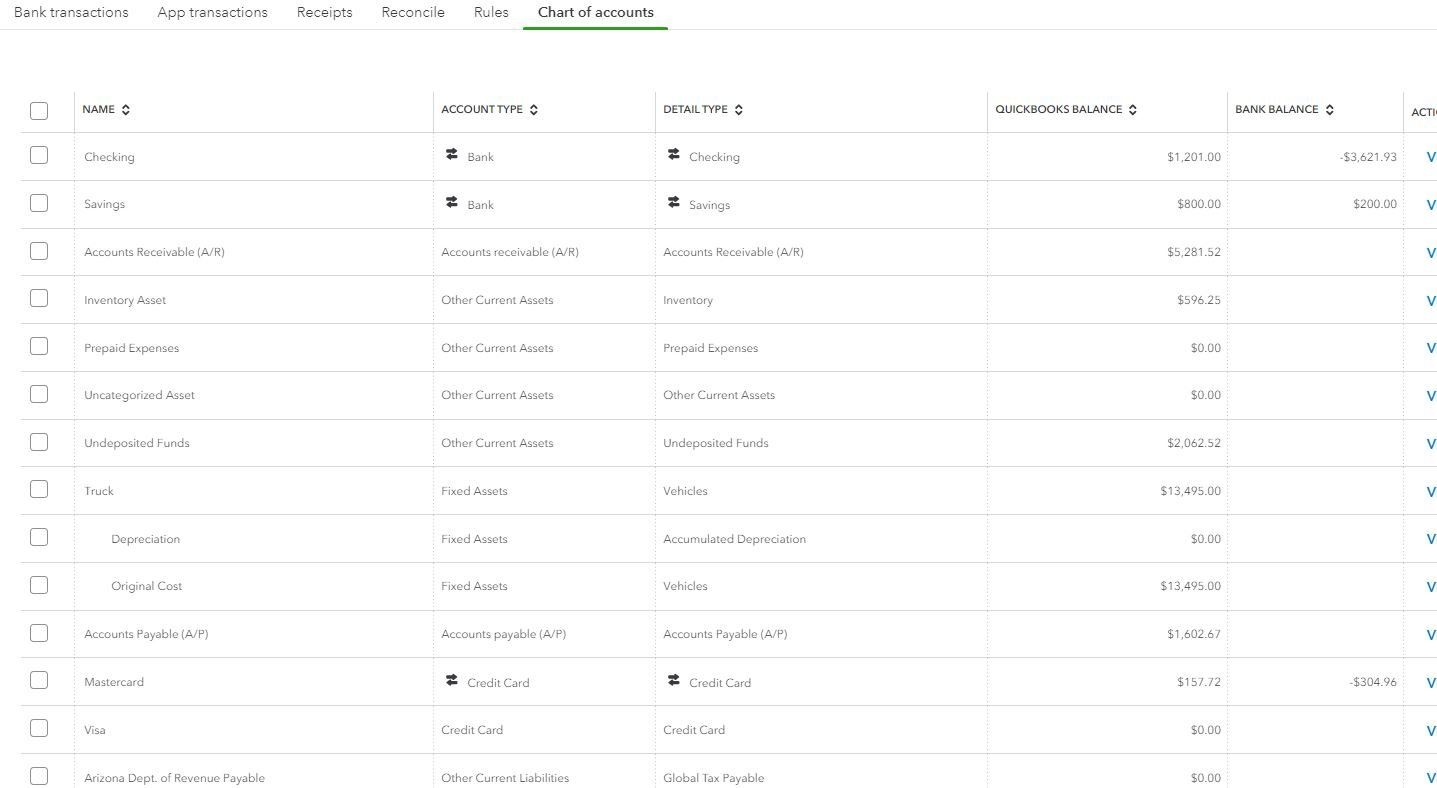Open action link for Truck row
Viewport: 1437px width, 788px height.
(1431, 492)
